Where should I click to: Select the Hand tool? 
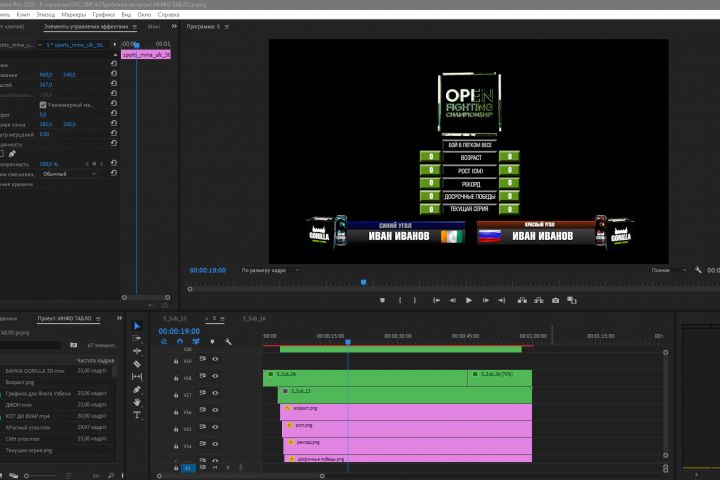[137, 402]
